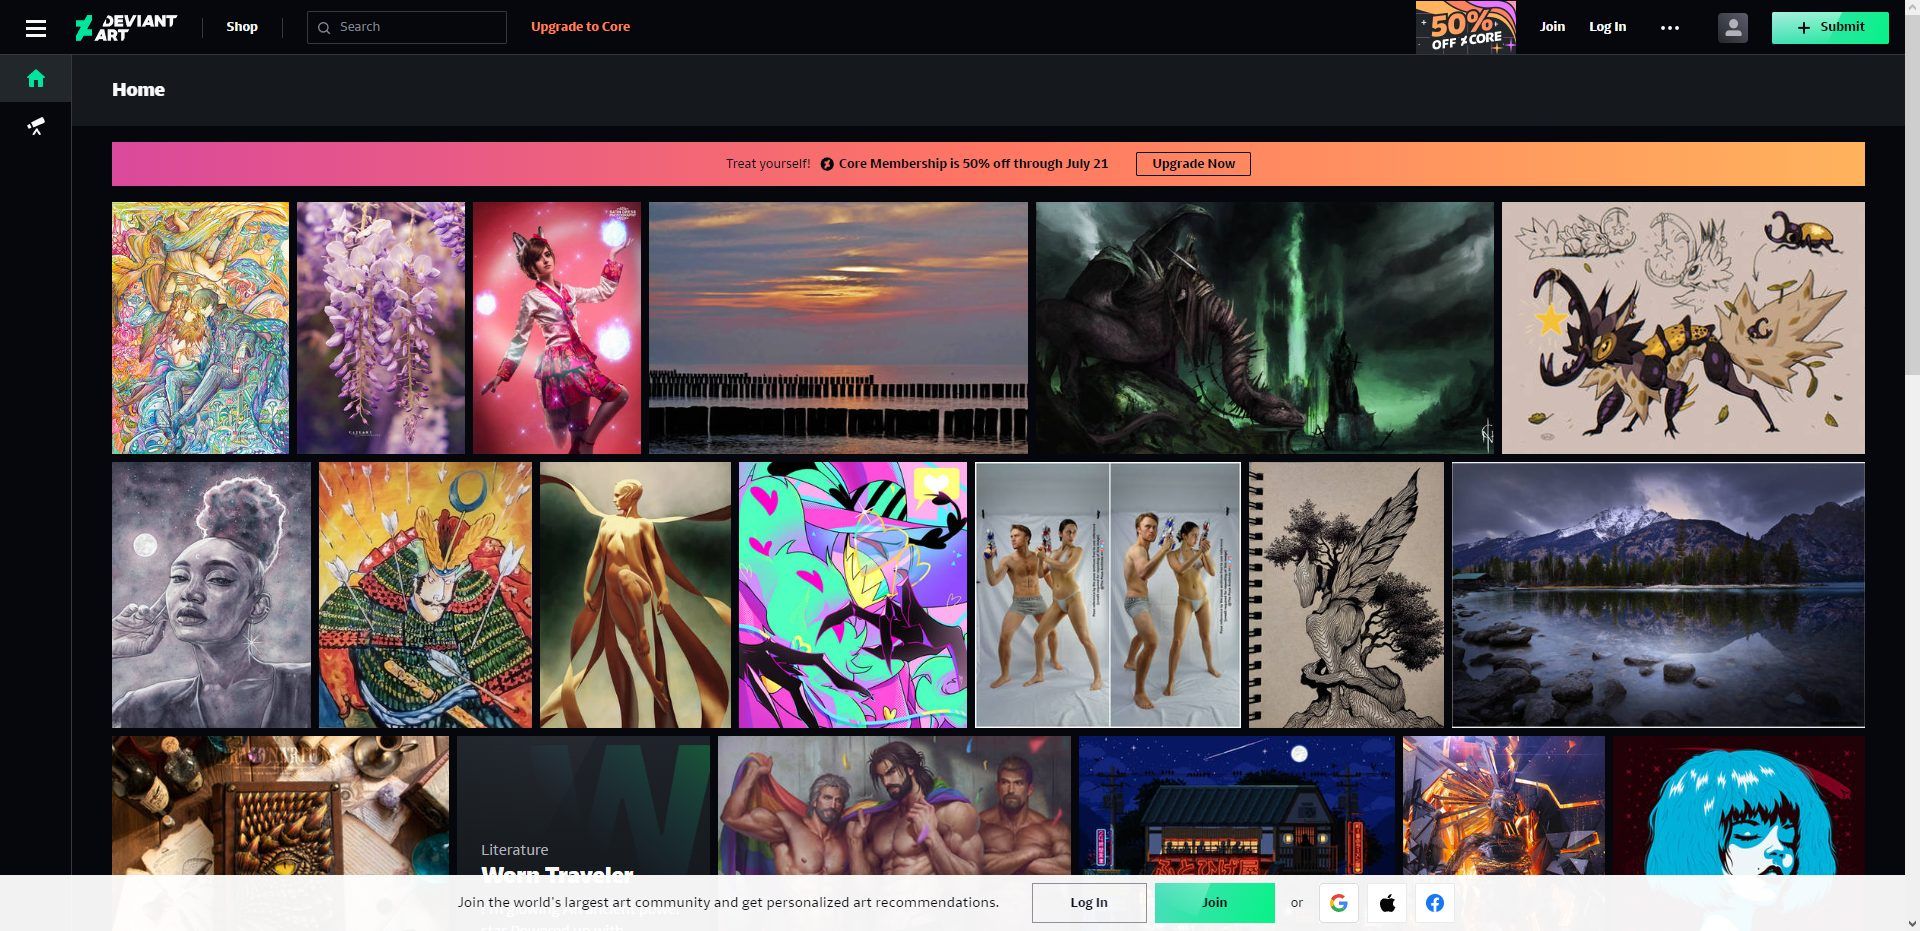Click the DeviantArt logo
This screenshot has width=1920, height=931.
coord(126,27)
